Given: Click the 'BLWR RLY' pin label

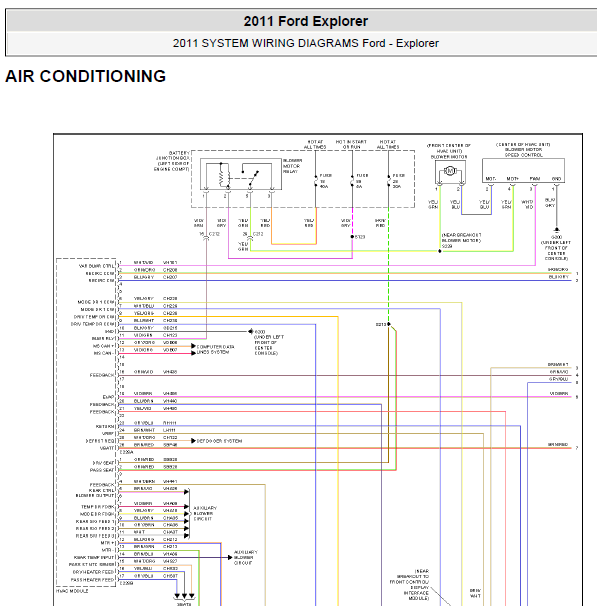Looking at the screenshot, I should coord(103,339).
